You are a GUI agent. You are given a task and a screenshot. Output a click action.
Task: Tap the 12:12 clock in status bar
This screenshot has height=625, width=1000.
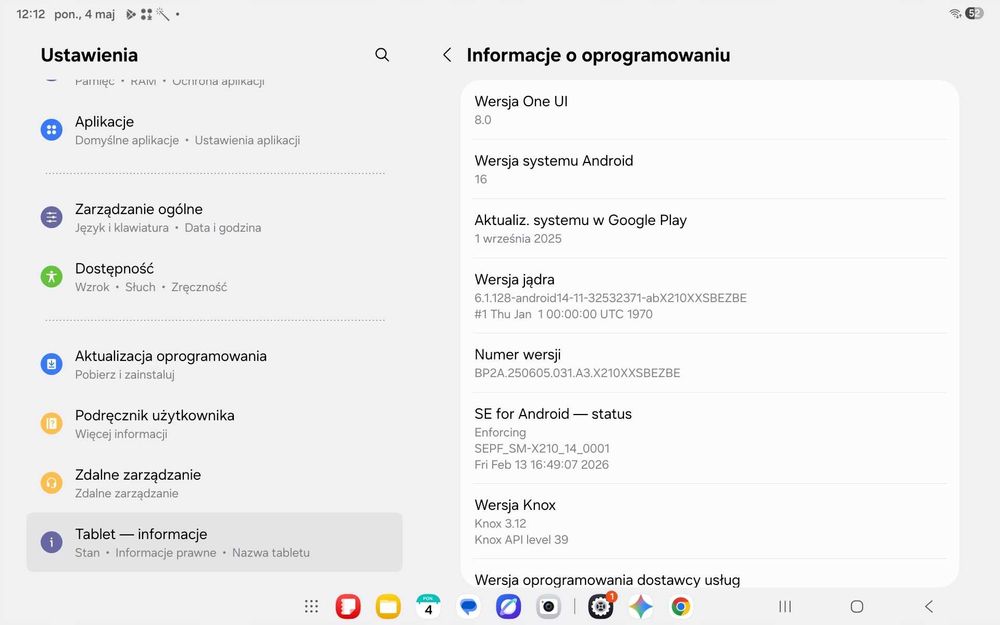(x=31, y=14)
